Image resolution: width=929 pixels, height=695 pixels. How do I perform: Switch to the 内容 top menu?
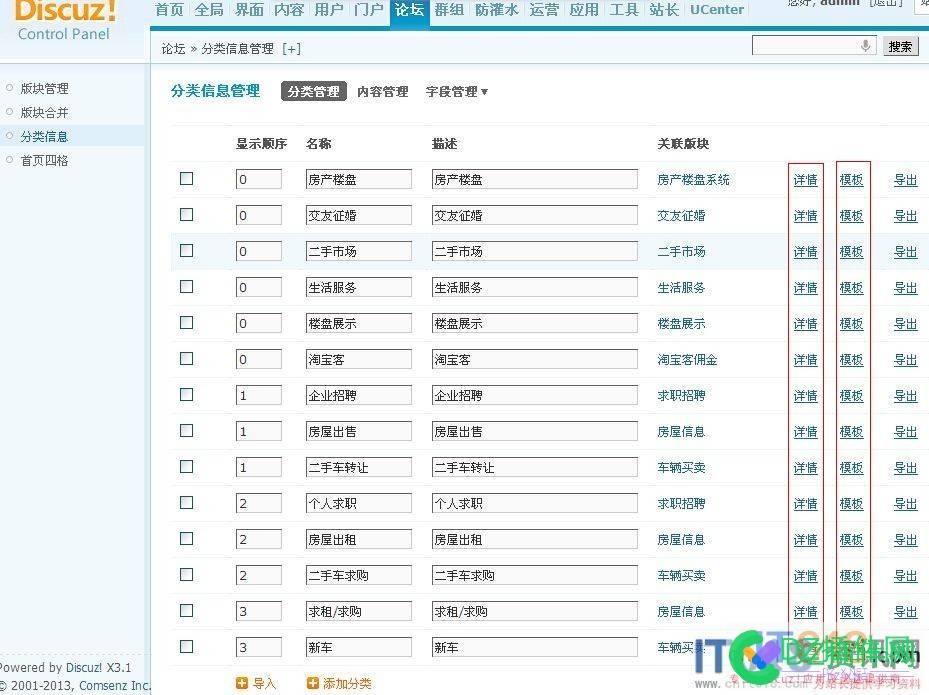pos(289,9)
